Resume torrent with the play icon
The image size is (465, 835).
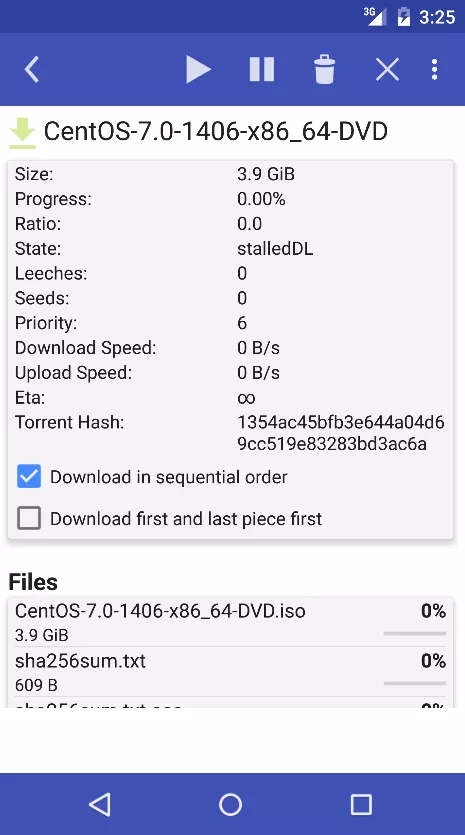pos(198,70)
